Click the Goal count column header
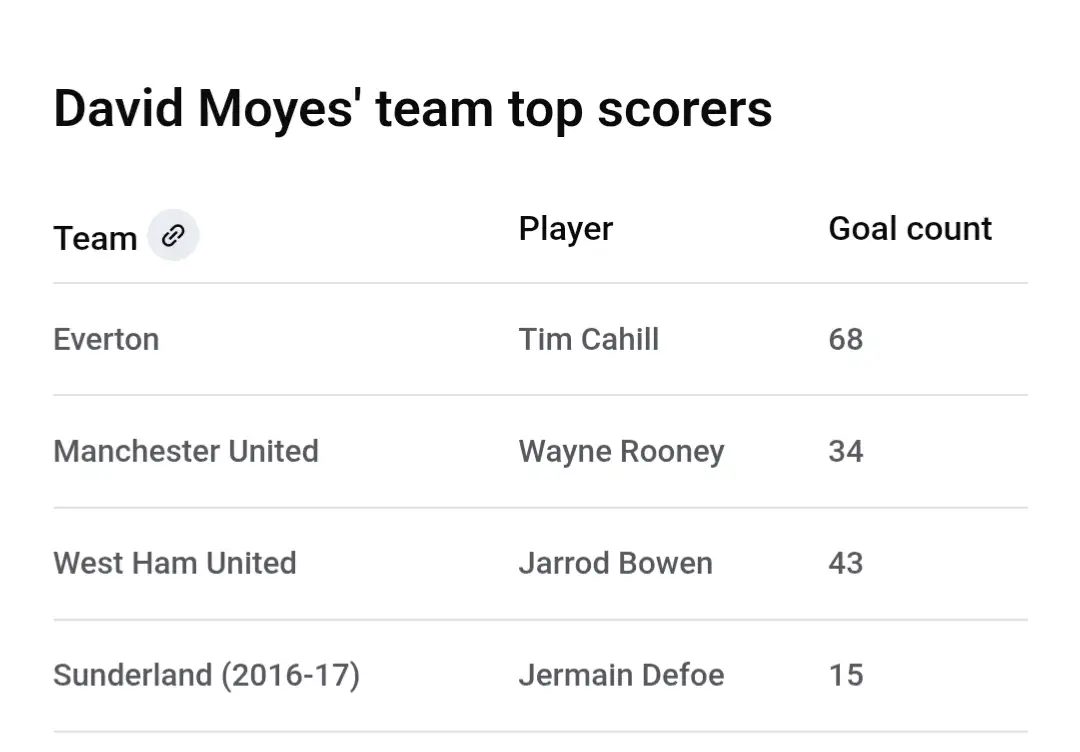Screen dimensions: 1080x752 tap(910, 229)
